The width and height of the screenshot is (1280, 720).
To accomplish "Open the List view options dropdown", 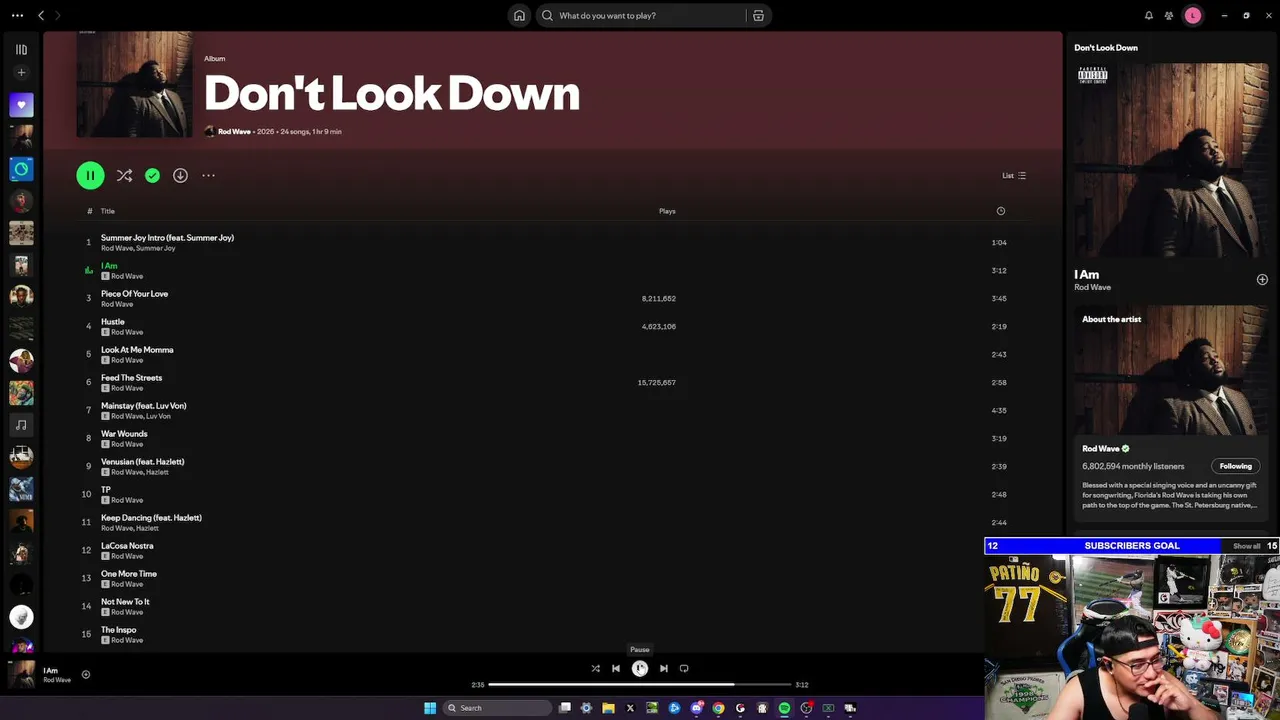I will (1014, 175).
